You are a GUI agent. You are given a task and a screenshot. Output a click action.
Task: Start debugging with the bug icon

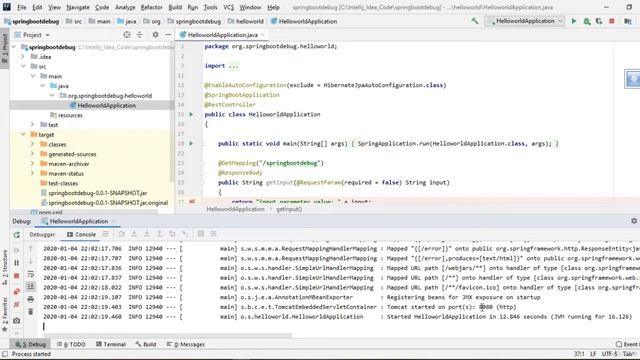(587, 21)
